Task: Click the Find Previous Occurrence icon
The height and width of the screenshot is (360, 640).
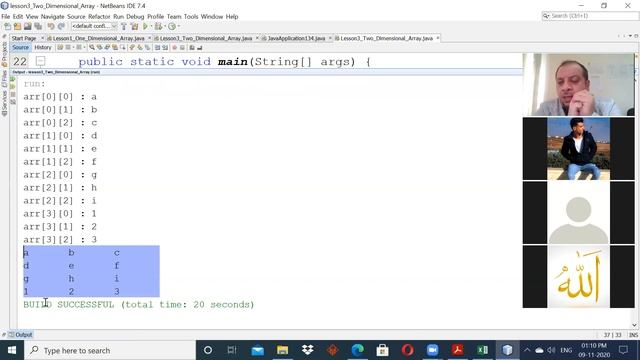Action: [99, 48]
